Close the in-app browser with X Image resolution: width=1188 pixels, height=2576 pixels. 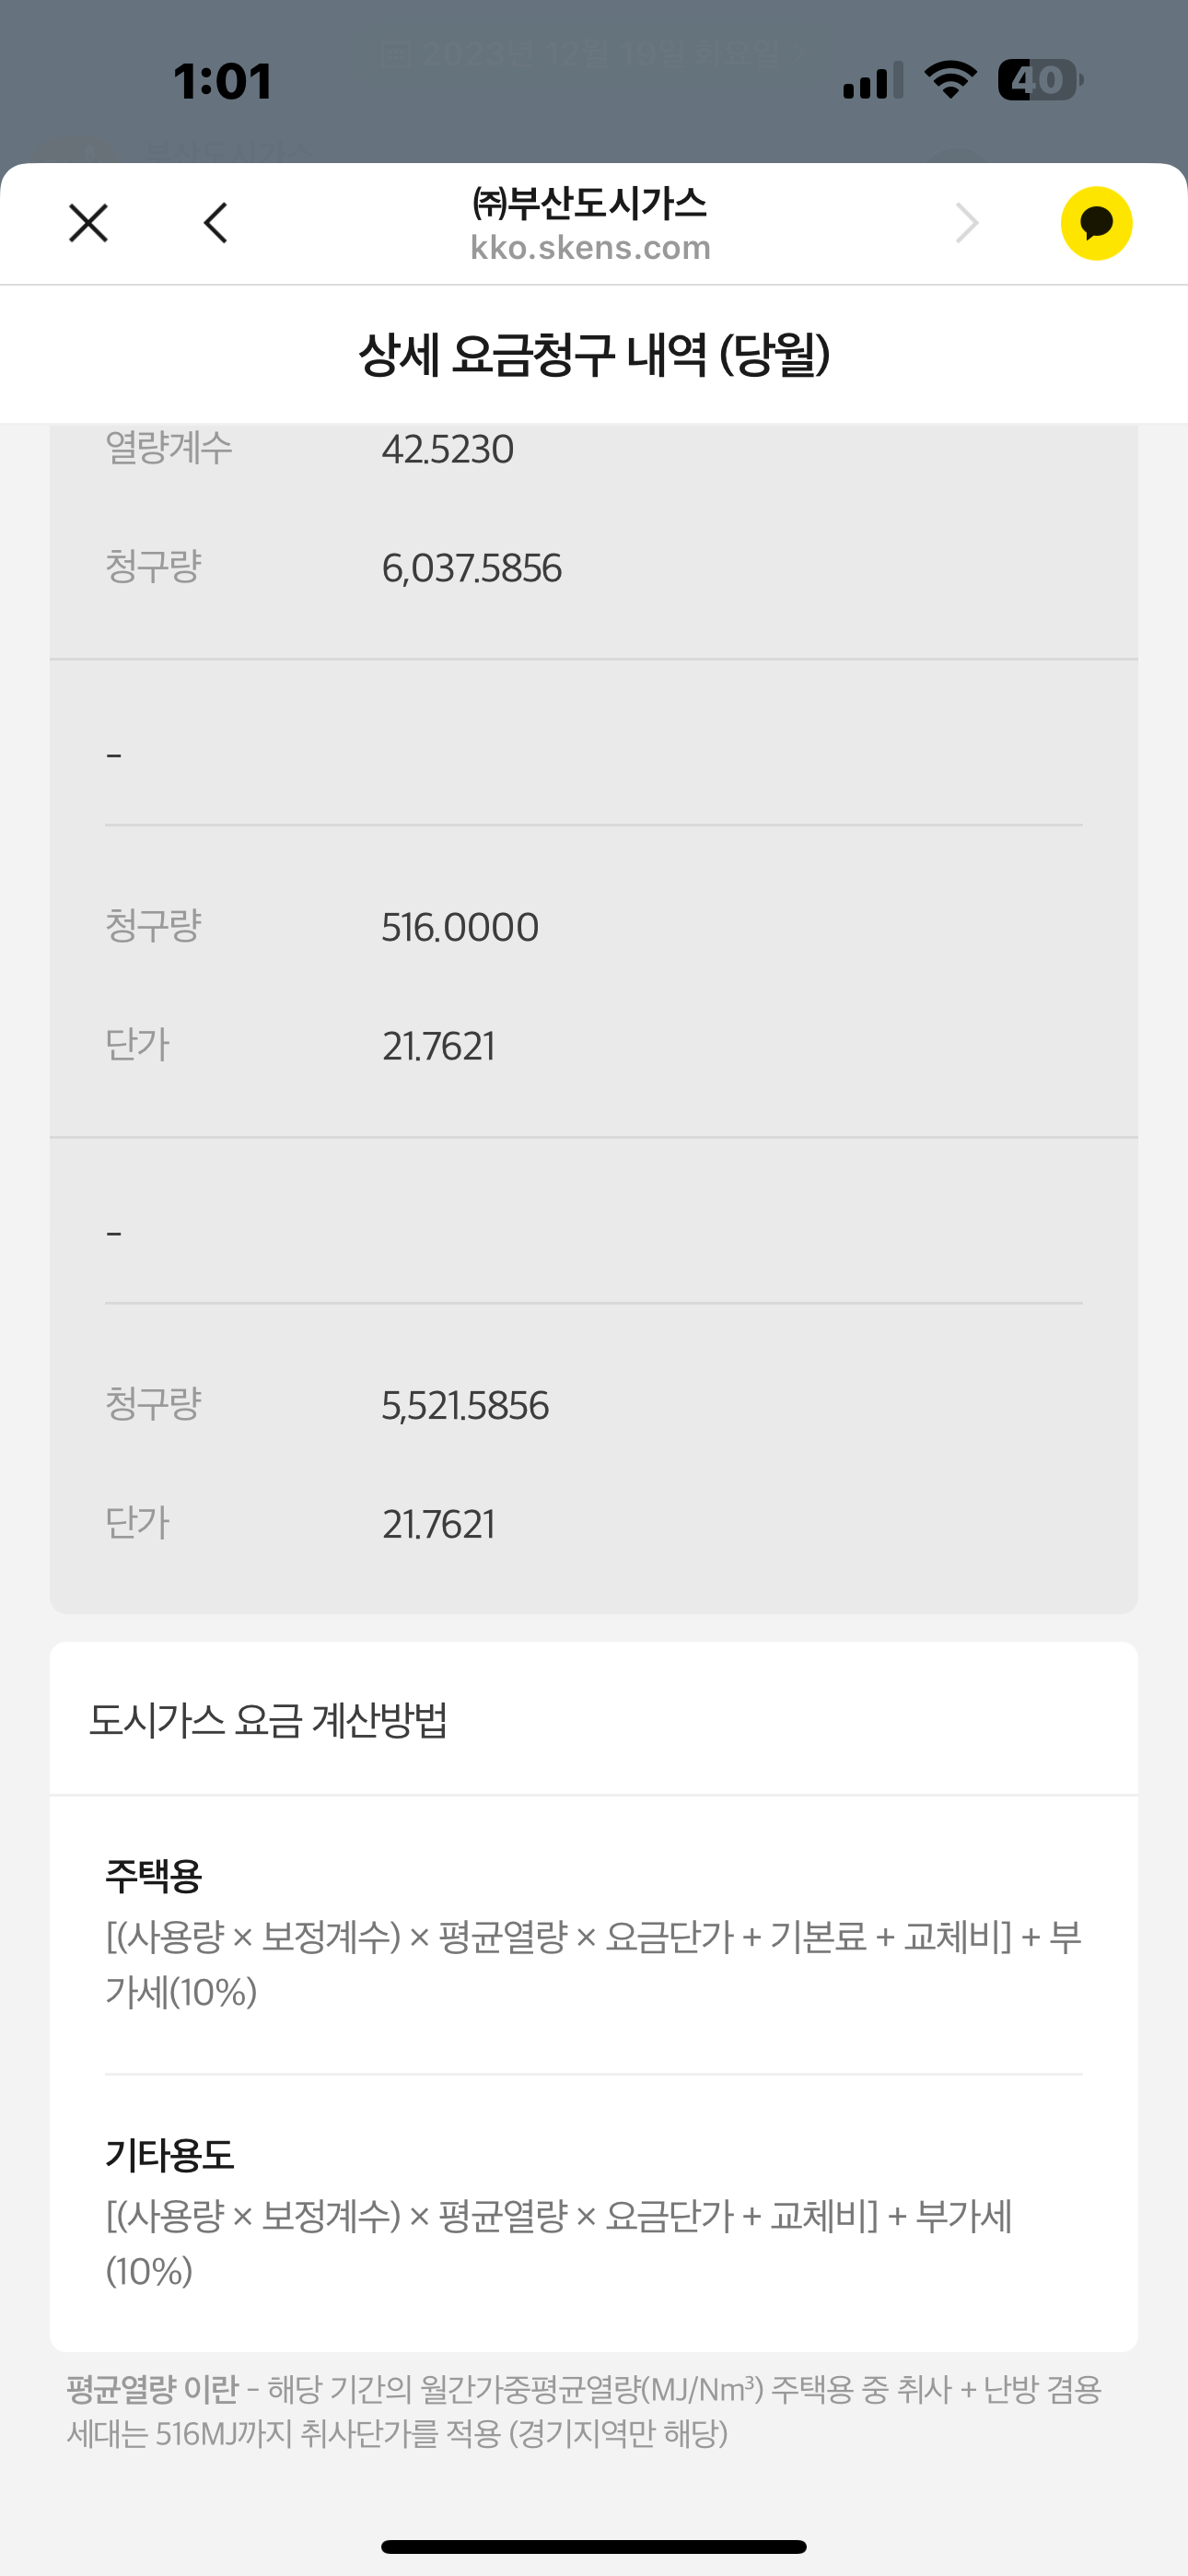pos(88,223)
